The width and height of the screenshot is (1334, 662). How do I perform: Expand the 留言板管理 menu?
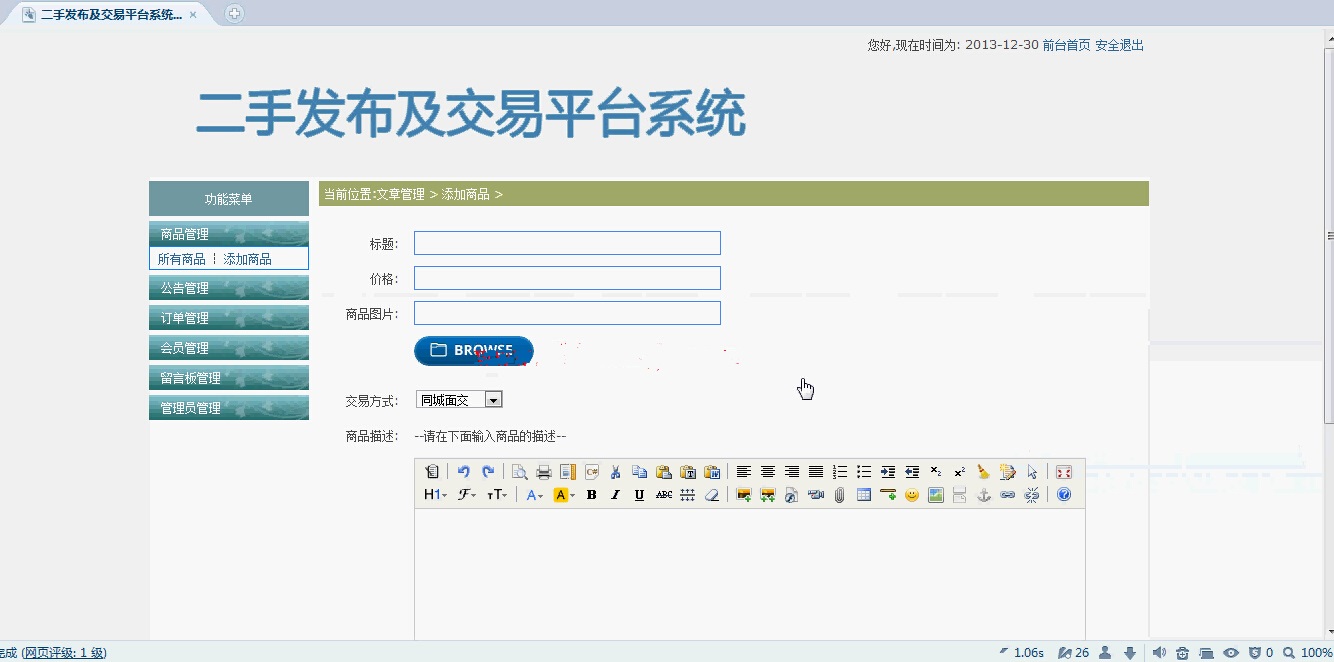(229, 378)
